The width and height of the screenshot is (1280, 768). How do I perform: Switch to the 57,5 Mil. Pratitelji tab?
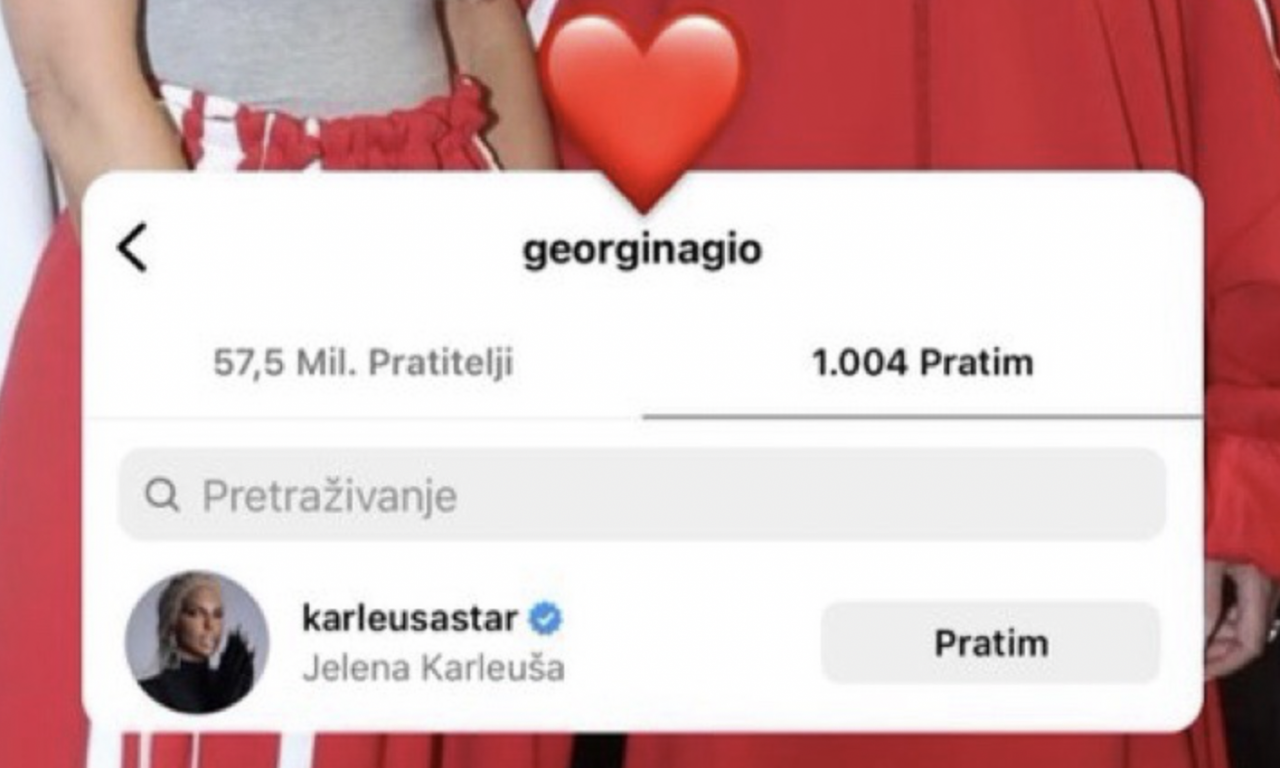click(x=363, y=363)
